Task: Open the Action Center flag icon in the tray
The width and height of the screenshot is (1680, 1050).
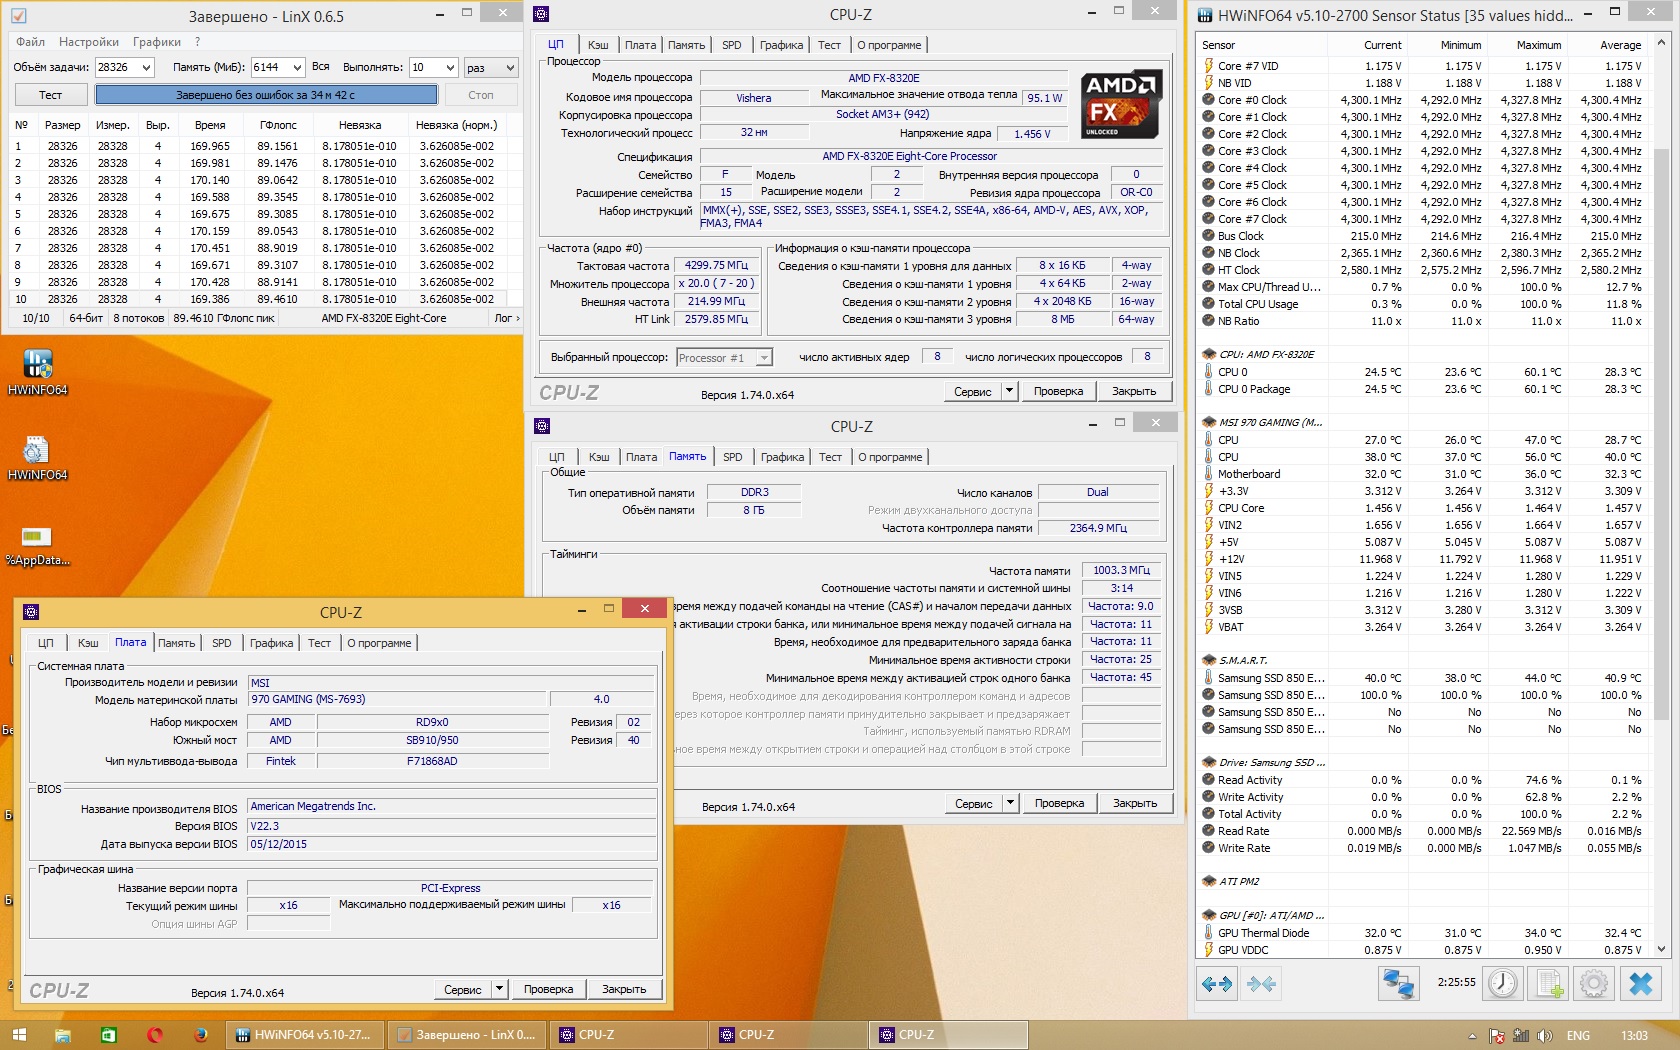Action: coord(1497,1036)
